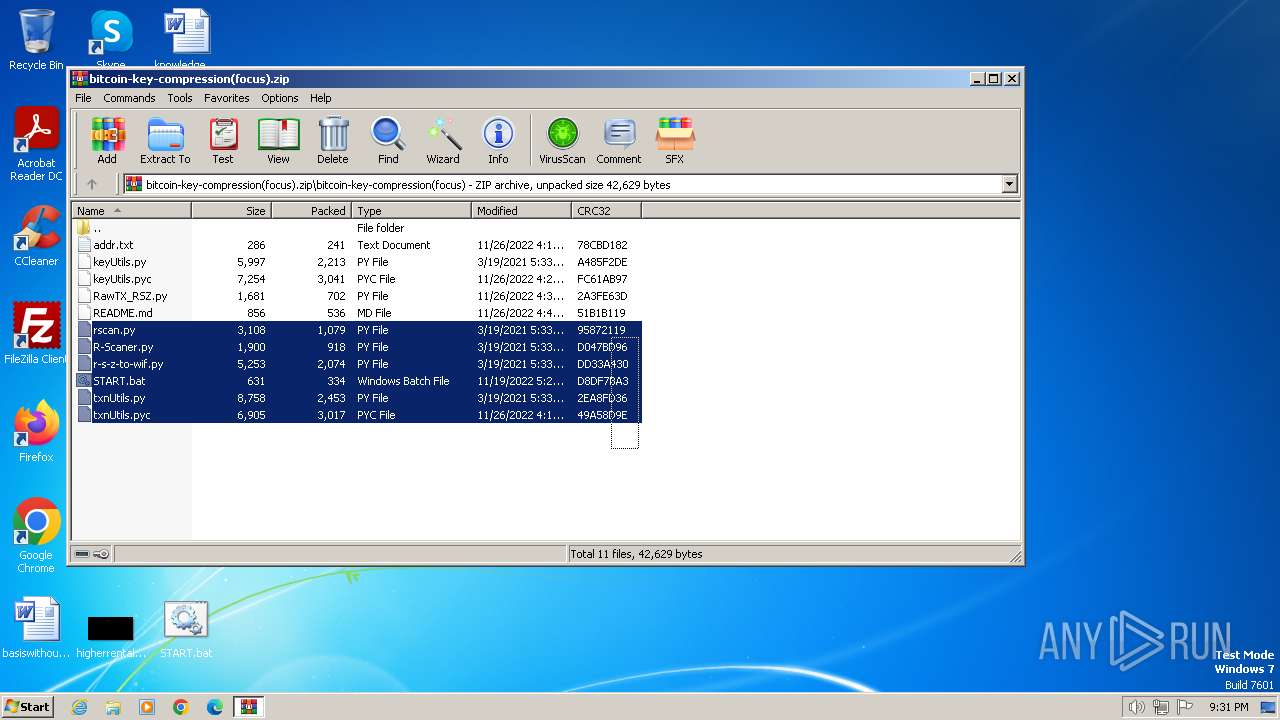Screen dimensions: 1280x720
Task: Select the Firefox desktop icon
Action: [36, 432]
